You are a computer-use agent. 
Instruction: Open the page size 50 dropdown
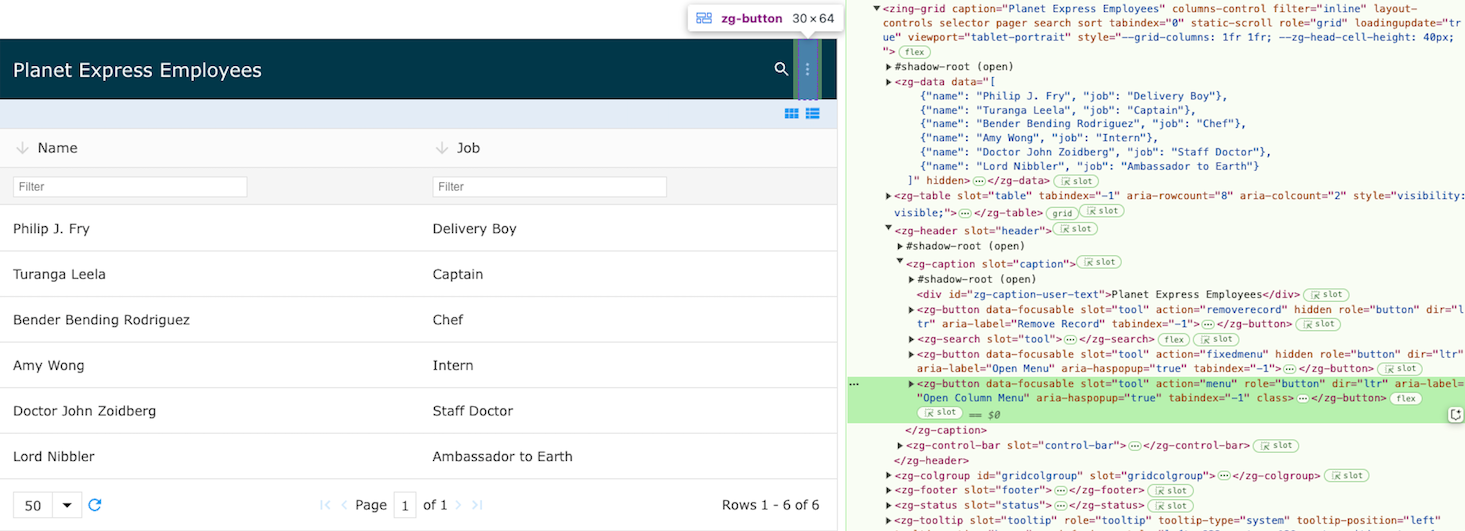pyautogui.click(x=47, y=505)
